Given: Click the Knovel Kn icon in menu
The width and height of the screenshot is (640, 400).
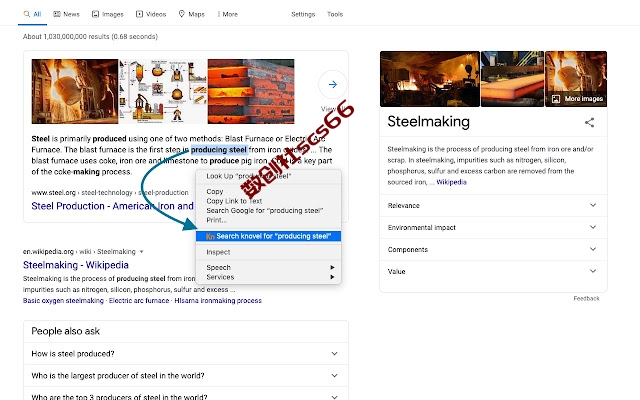Looking at the screenshot, I should click(210, 236).
